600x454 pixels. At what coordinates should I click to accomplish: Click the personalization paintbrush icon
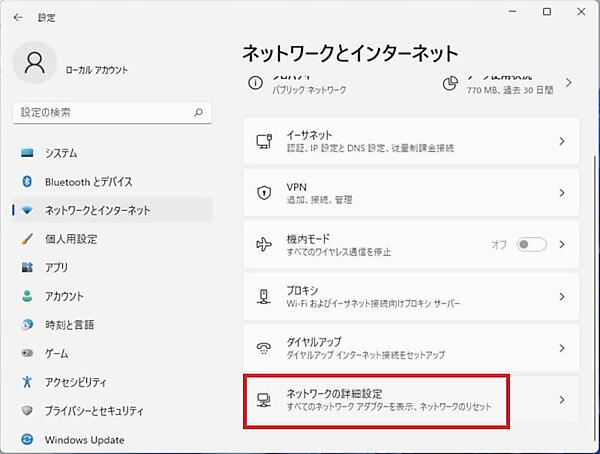[x=27, y=239]
